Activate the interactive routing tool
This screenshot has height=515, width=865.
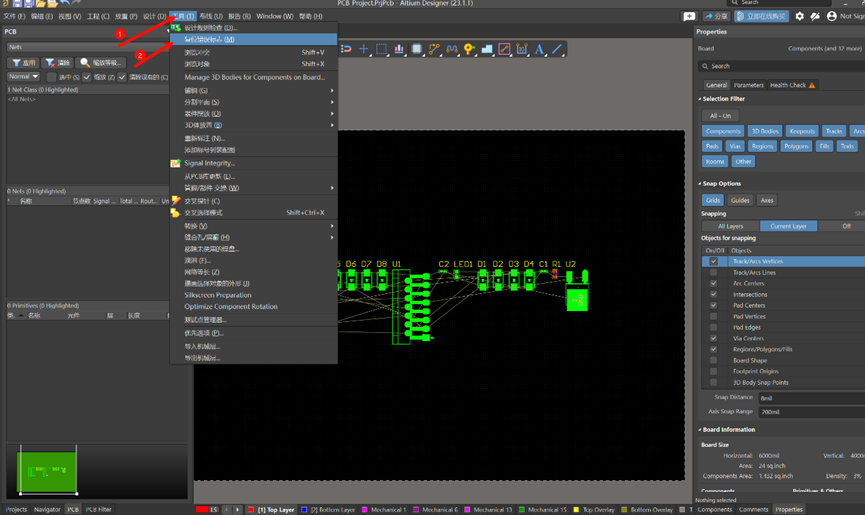[434, 49]
